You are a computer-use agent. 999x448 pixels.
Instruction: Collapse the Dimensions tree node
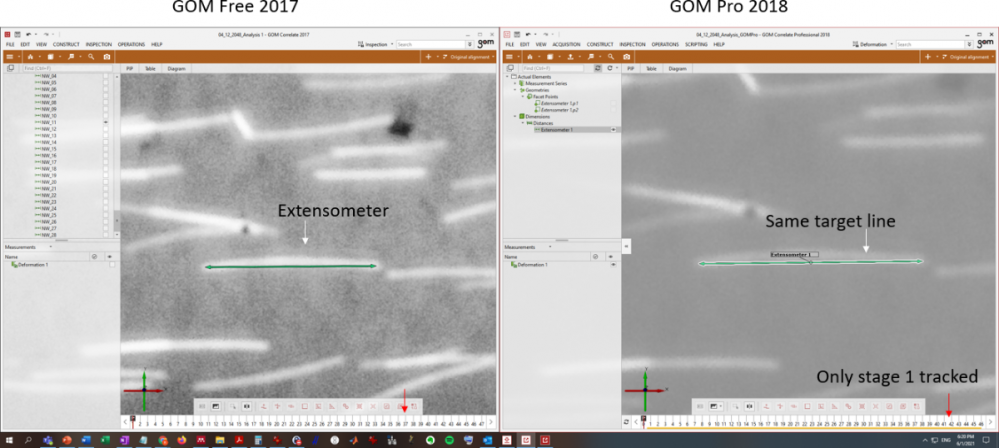pyautogui.click(x=515, y=116)
